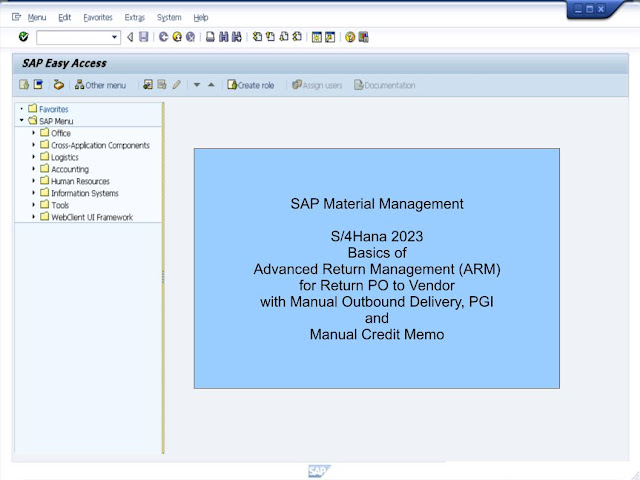Click the Next Page icon
The width and height of the screenshot is (640, 480).
pyautogui.click(x=284, y=37)
